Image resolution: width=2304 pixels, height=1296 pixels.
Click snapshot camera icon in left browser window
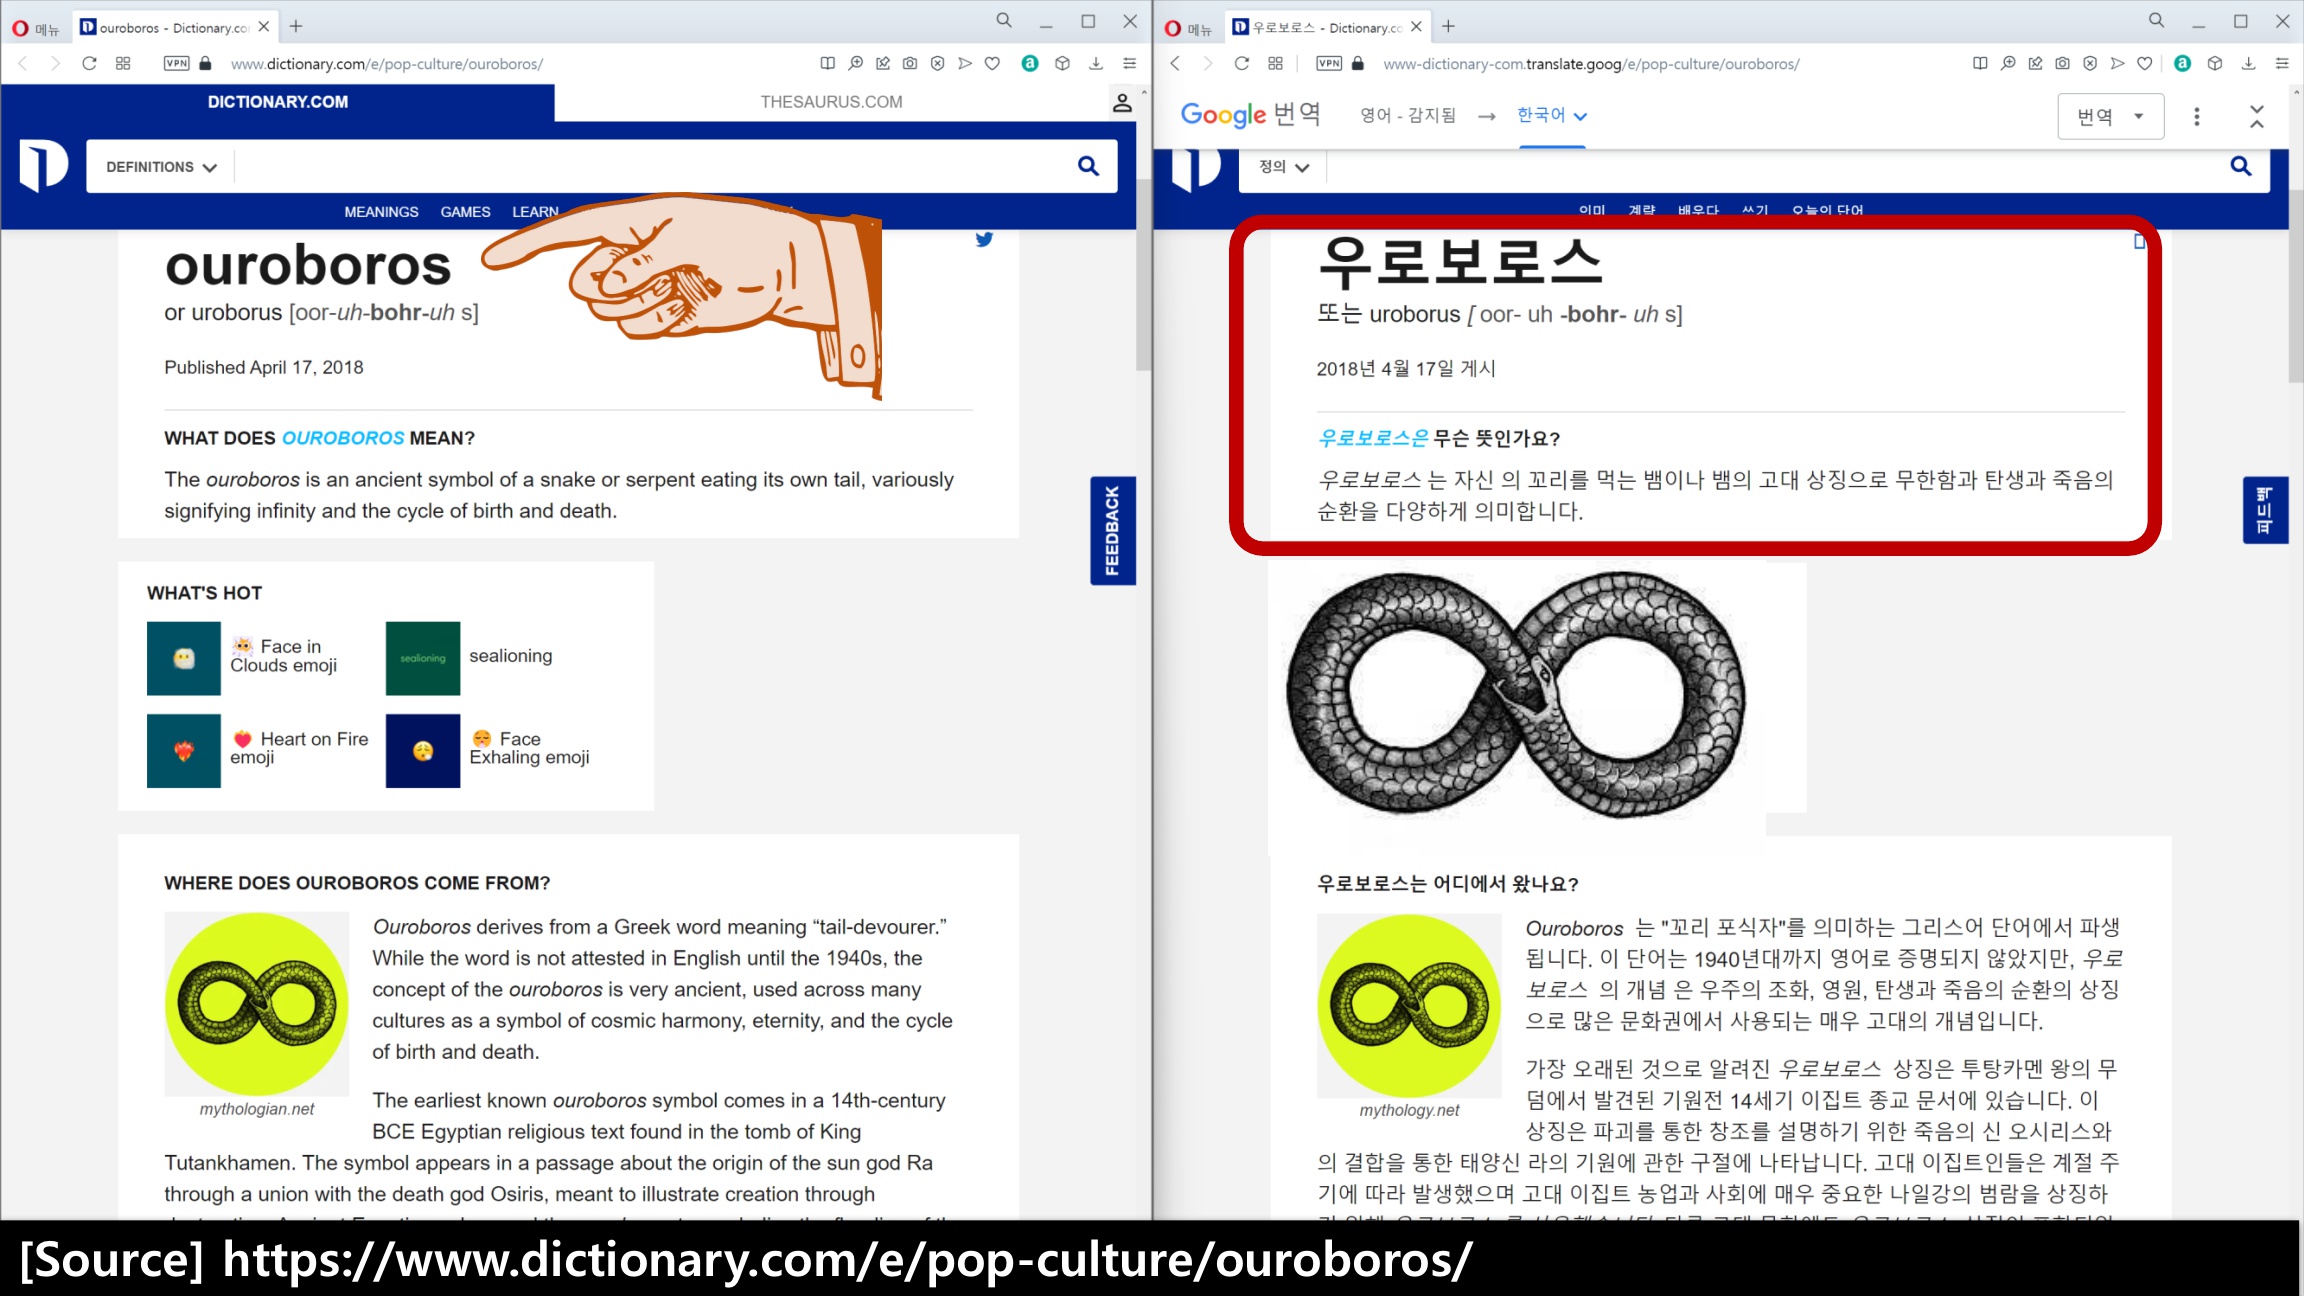(910, 63)
